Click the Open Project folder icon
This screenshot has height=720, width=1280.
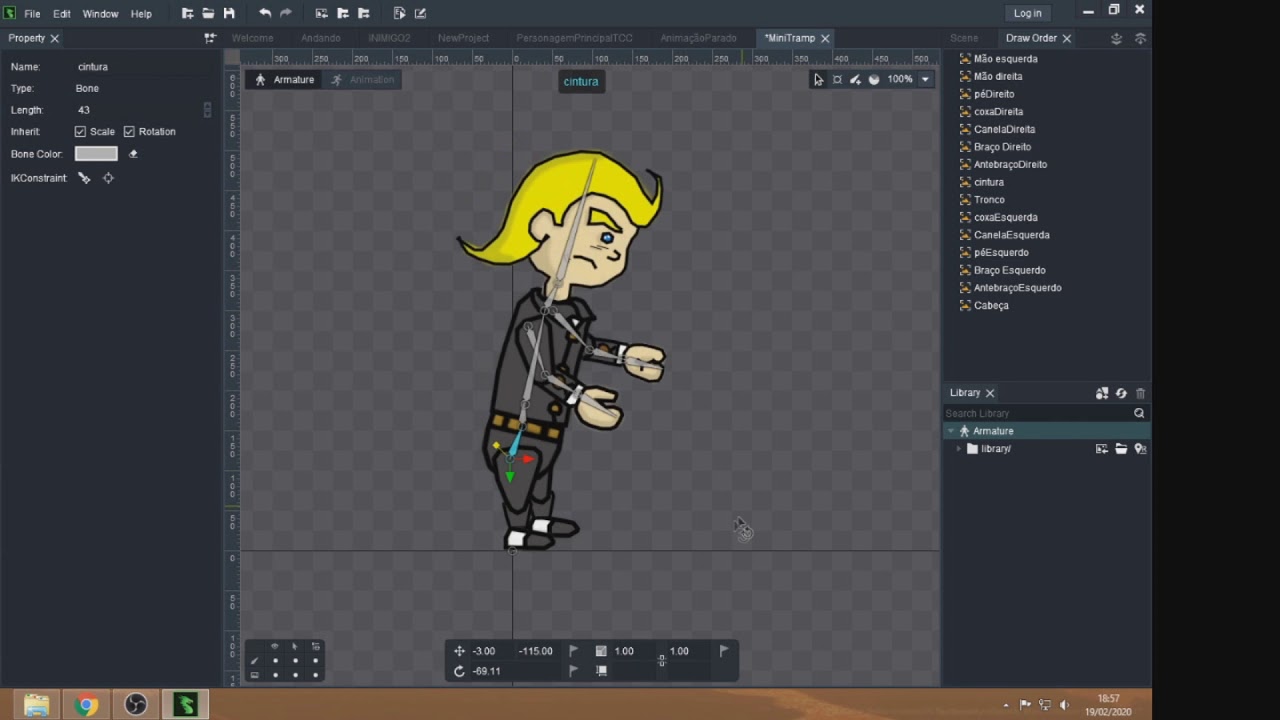point(208,13)
